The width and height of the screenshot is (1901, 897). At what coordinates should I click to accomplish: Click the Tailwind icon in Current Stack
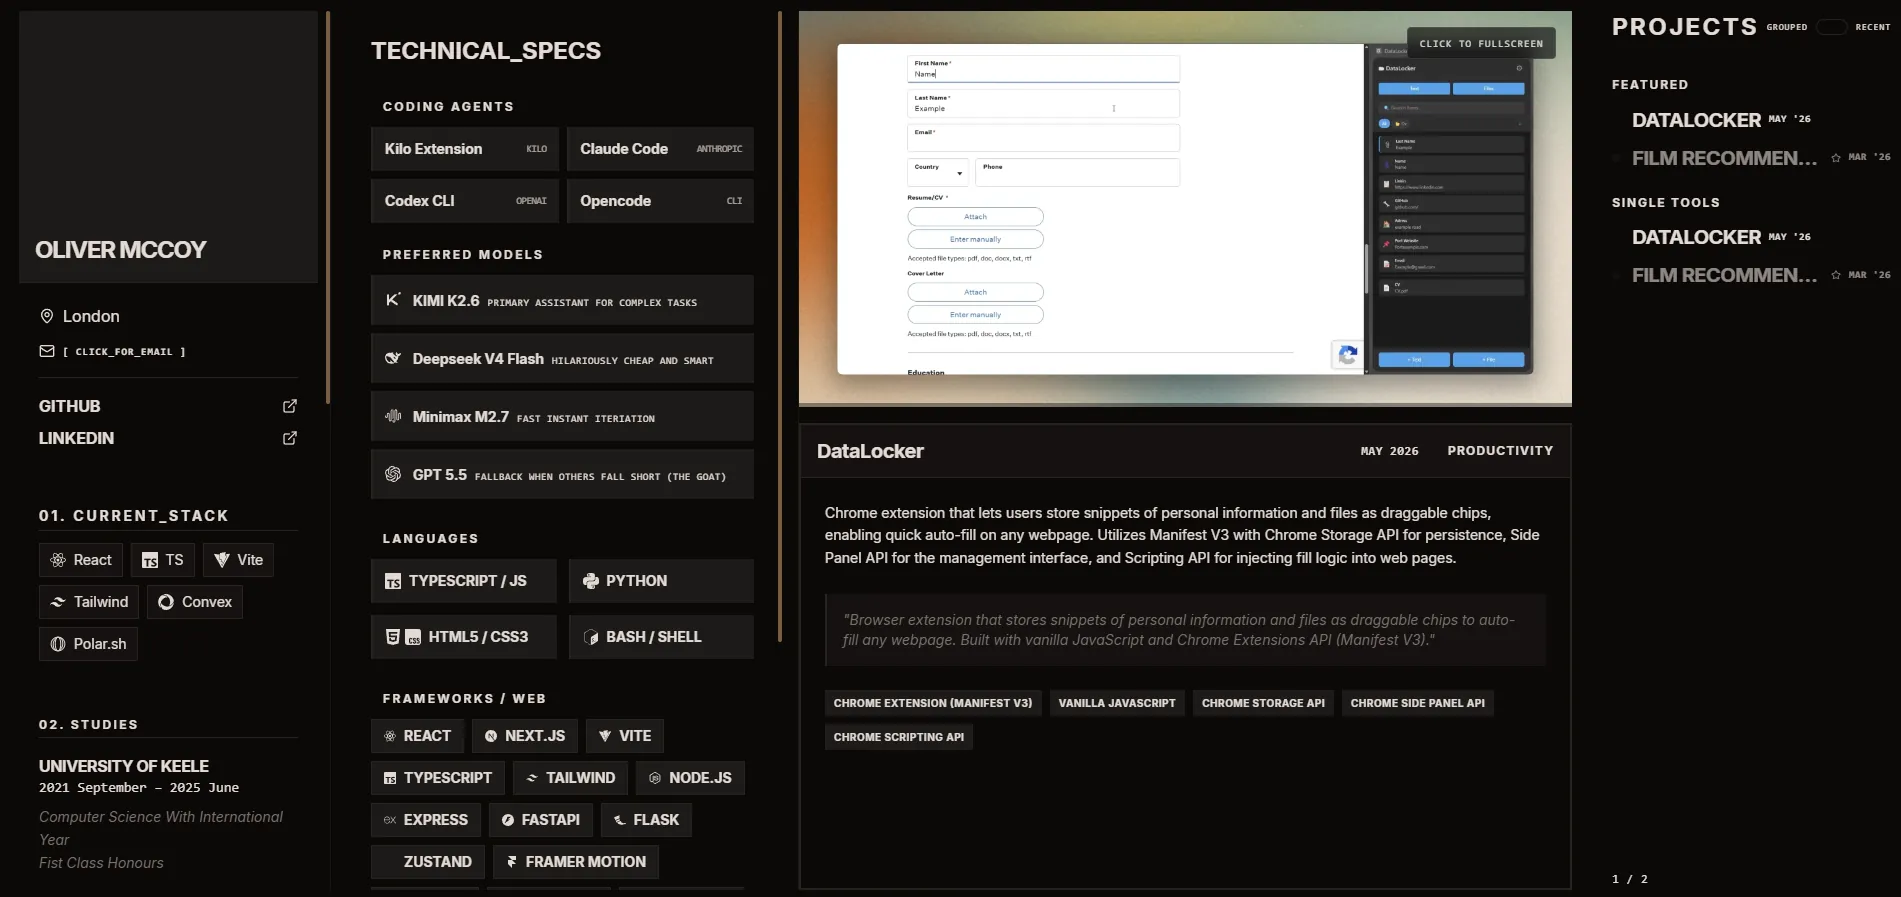[x=58, y=602]
